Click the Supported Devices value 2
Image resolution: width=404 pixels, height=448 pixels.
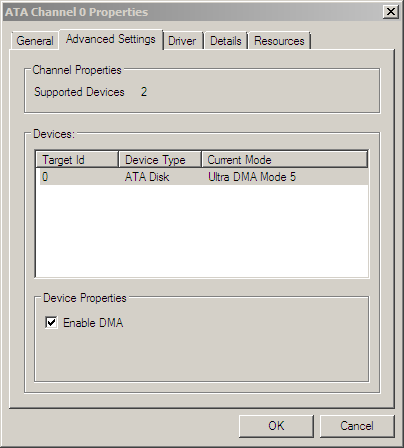pos(144,92)
